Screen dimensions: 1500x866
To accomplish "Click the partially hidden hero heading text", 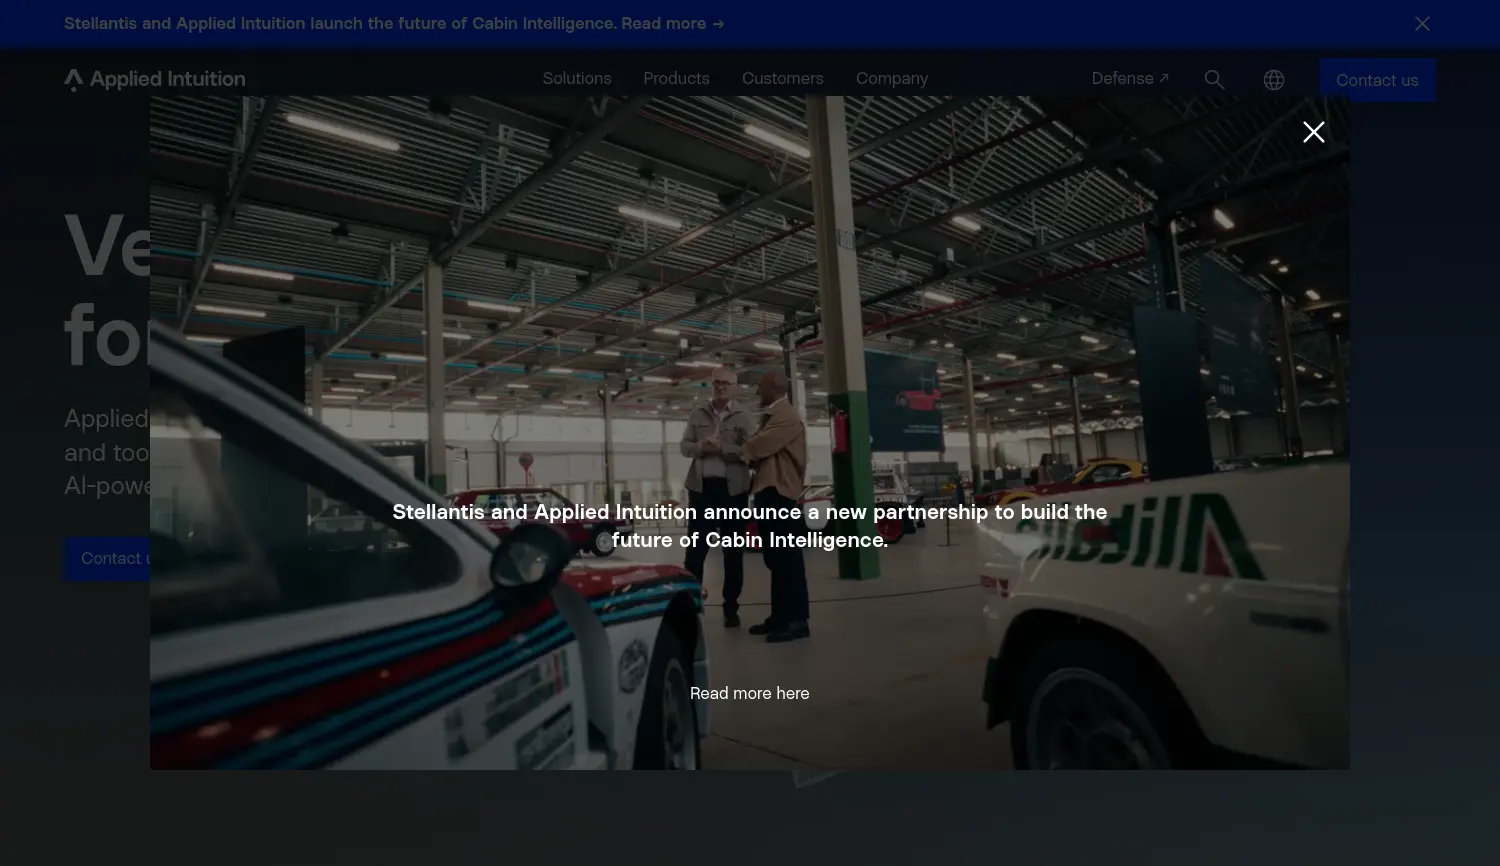I will 107,290.
